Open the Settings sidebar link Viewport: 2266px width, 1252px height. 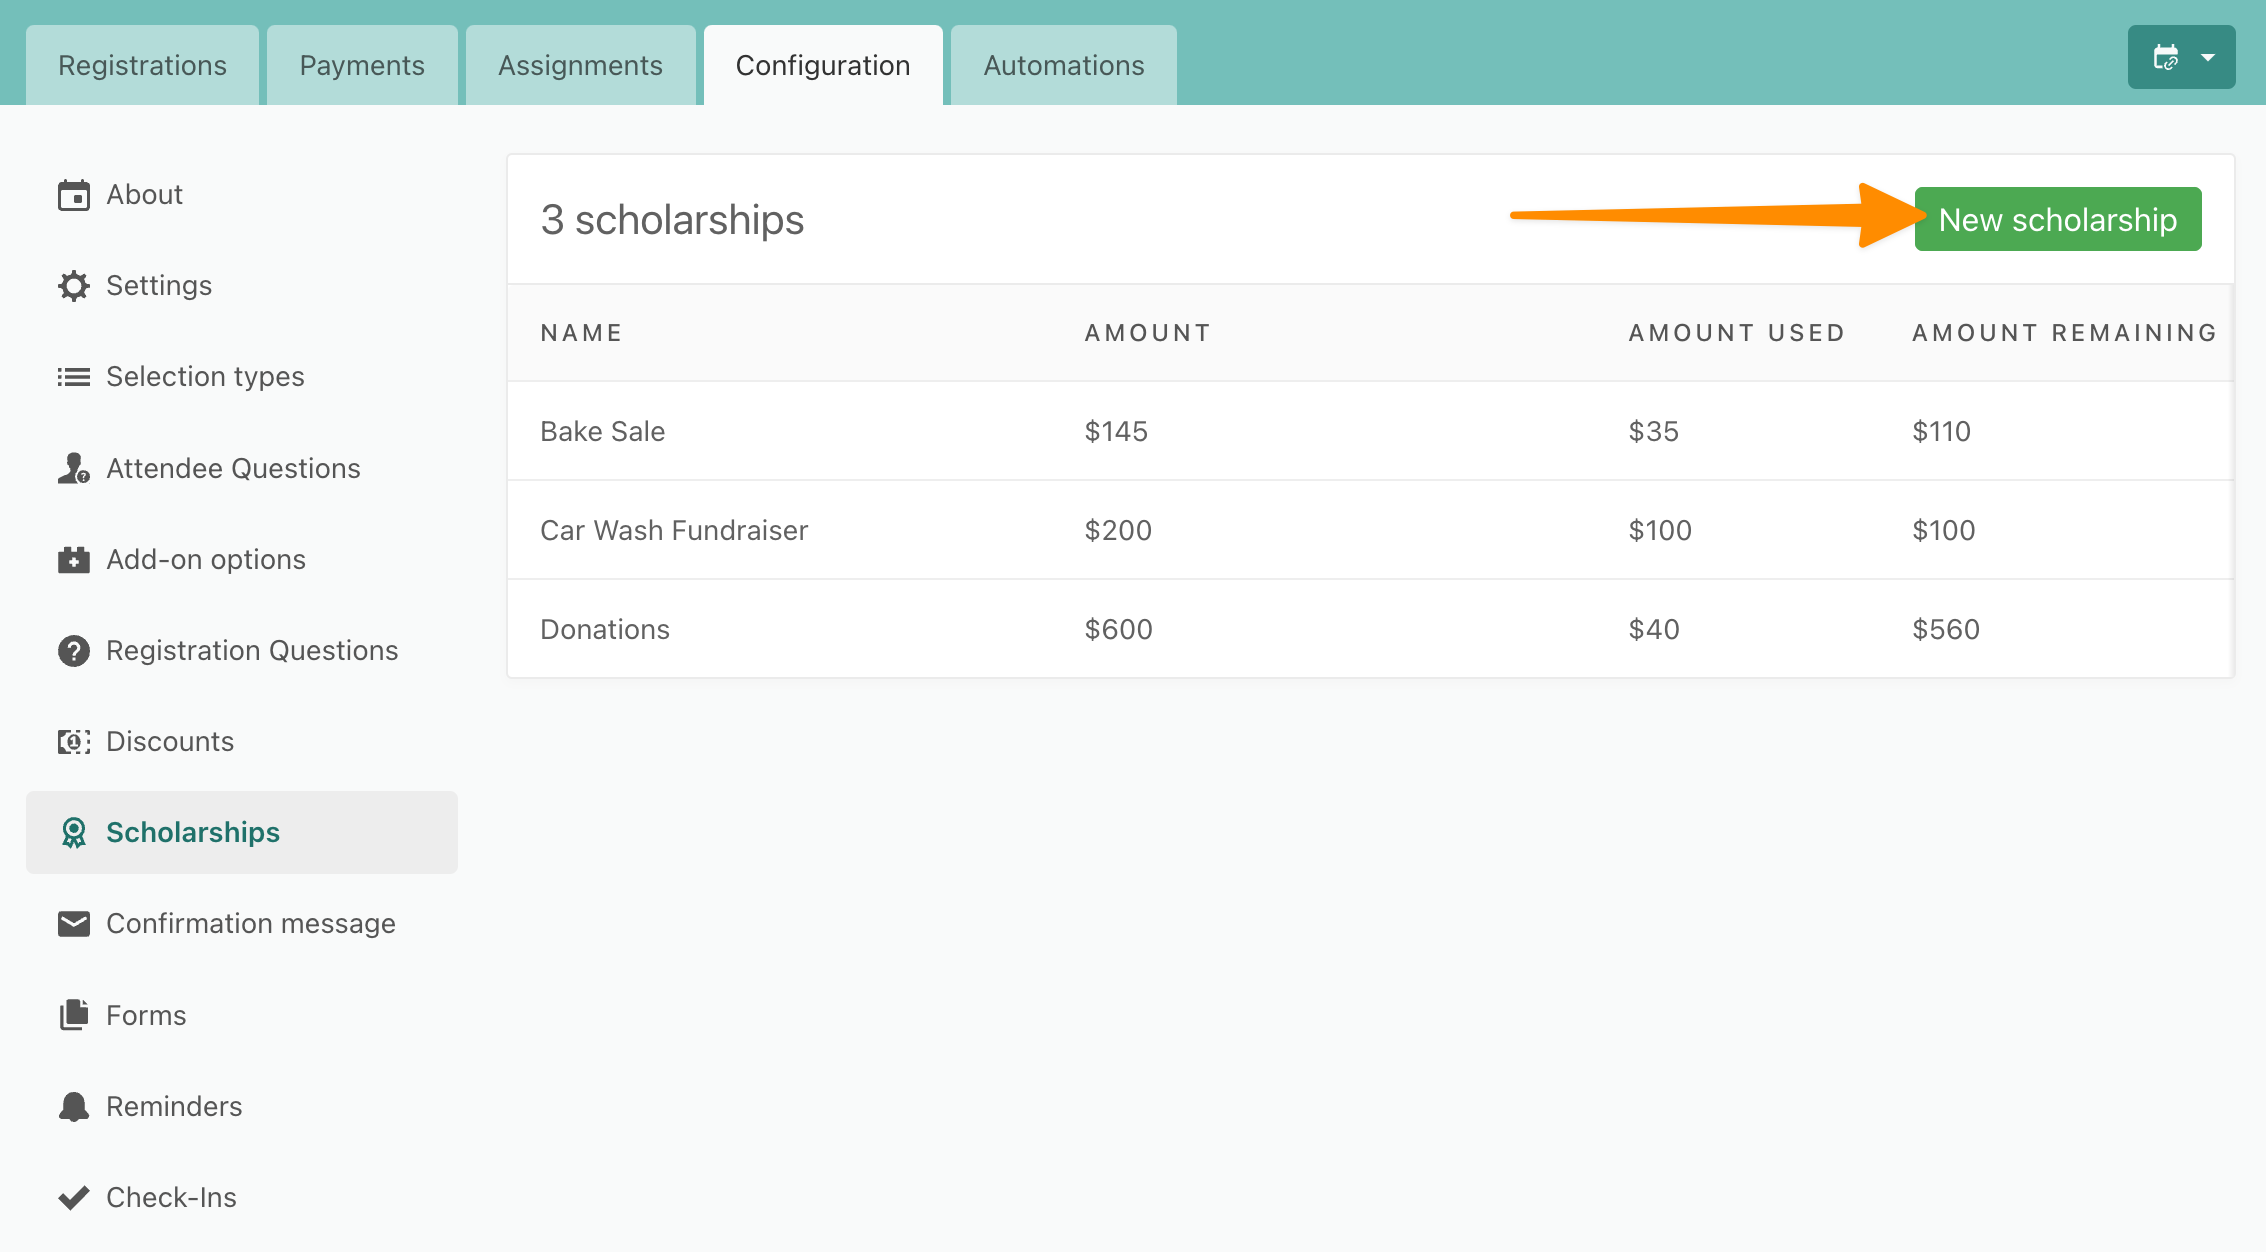point(242,286)
